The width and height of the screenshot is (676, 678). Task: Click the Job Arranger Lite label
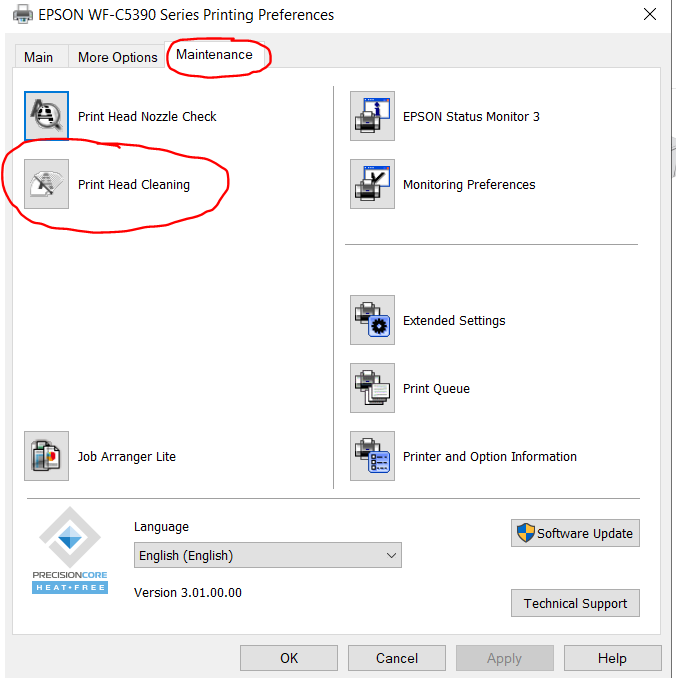[127, 457]
